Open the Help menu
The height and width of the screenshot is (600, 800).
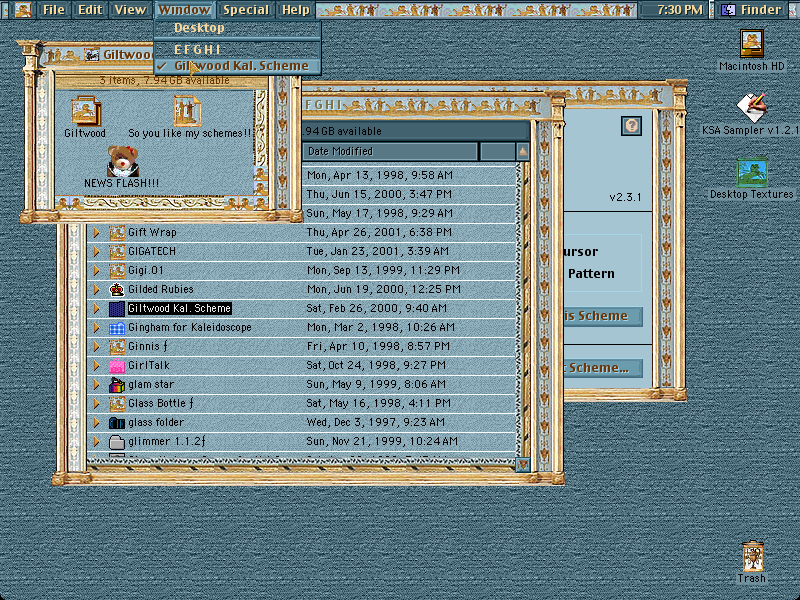click(296, 10)
